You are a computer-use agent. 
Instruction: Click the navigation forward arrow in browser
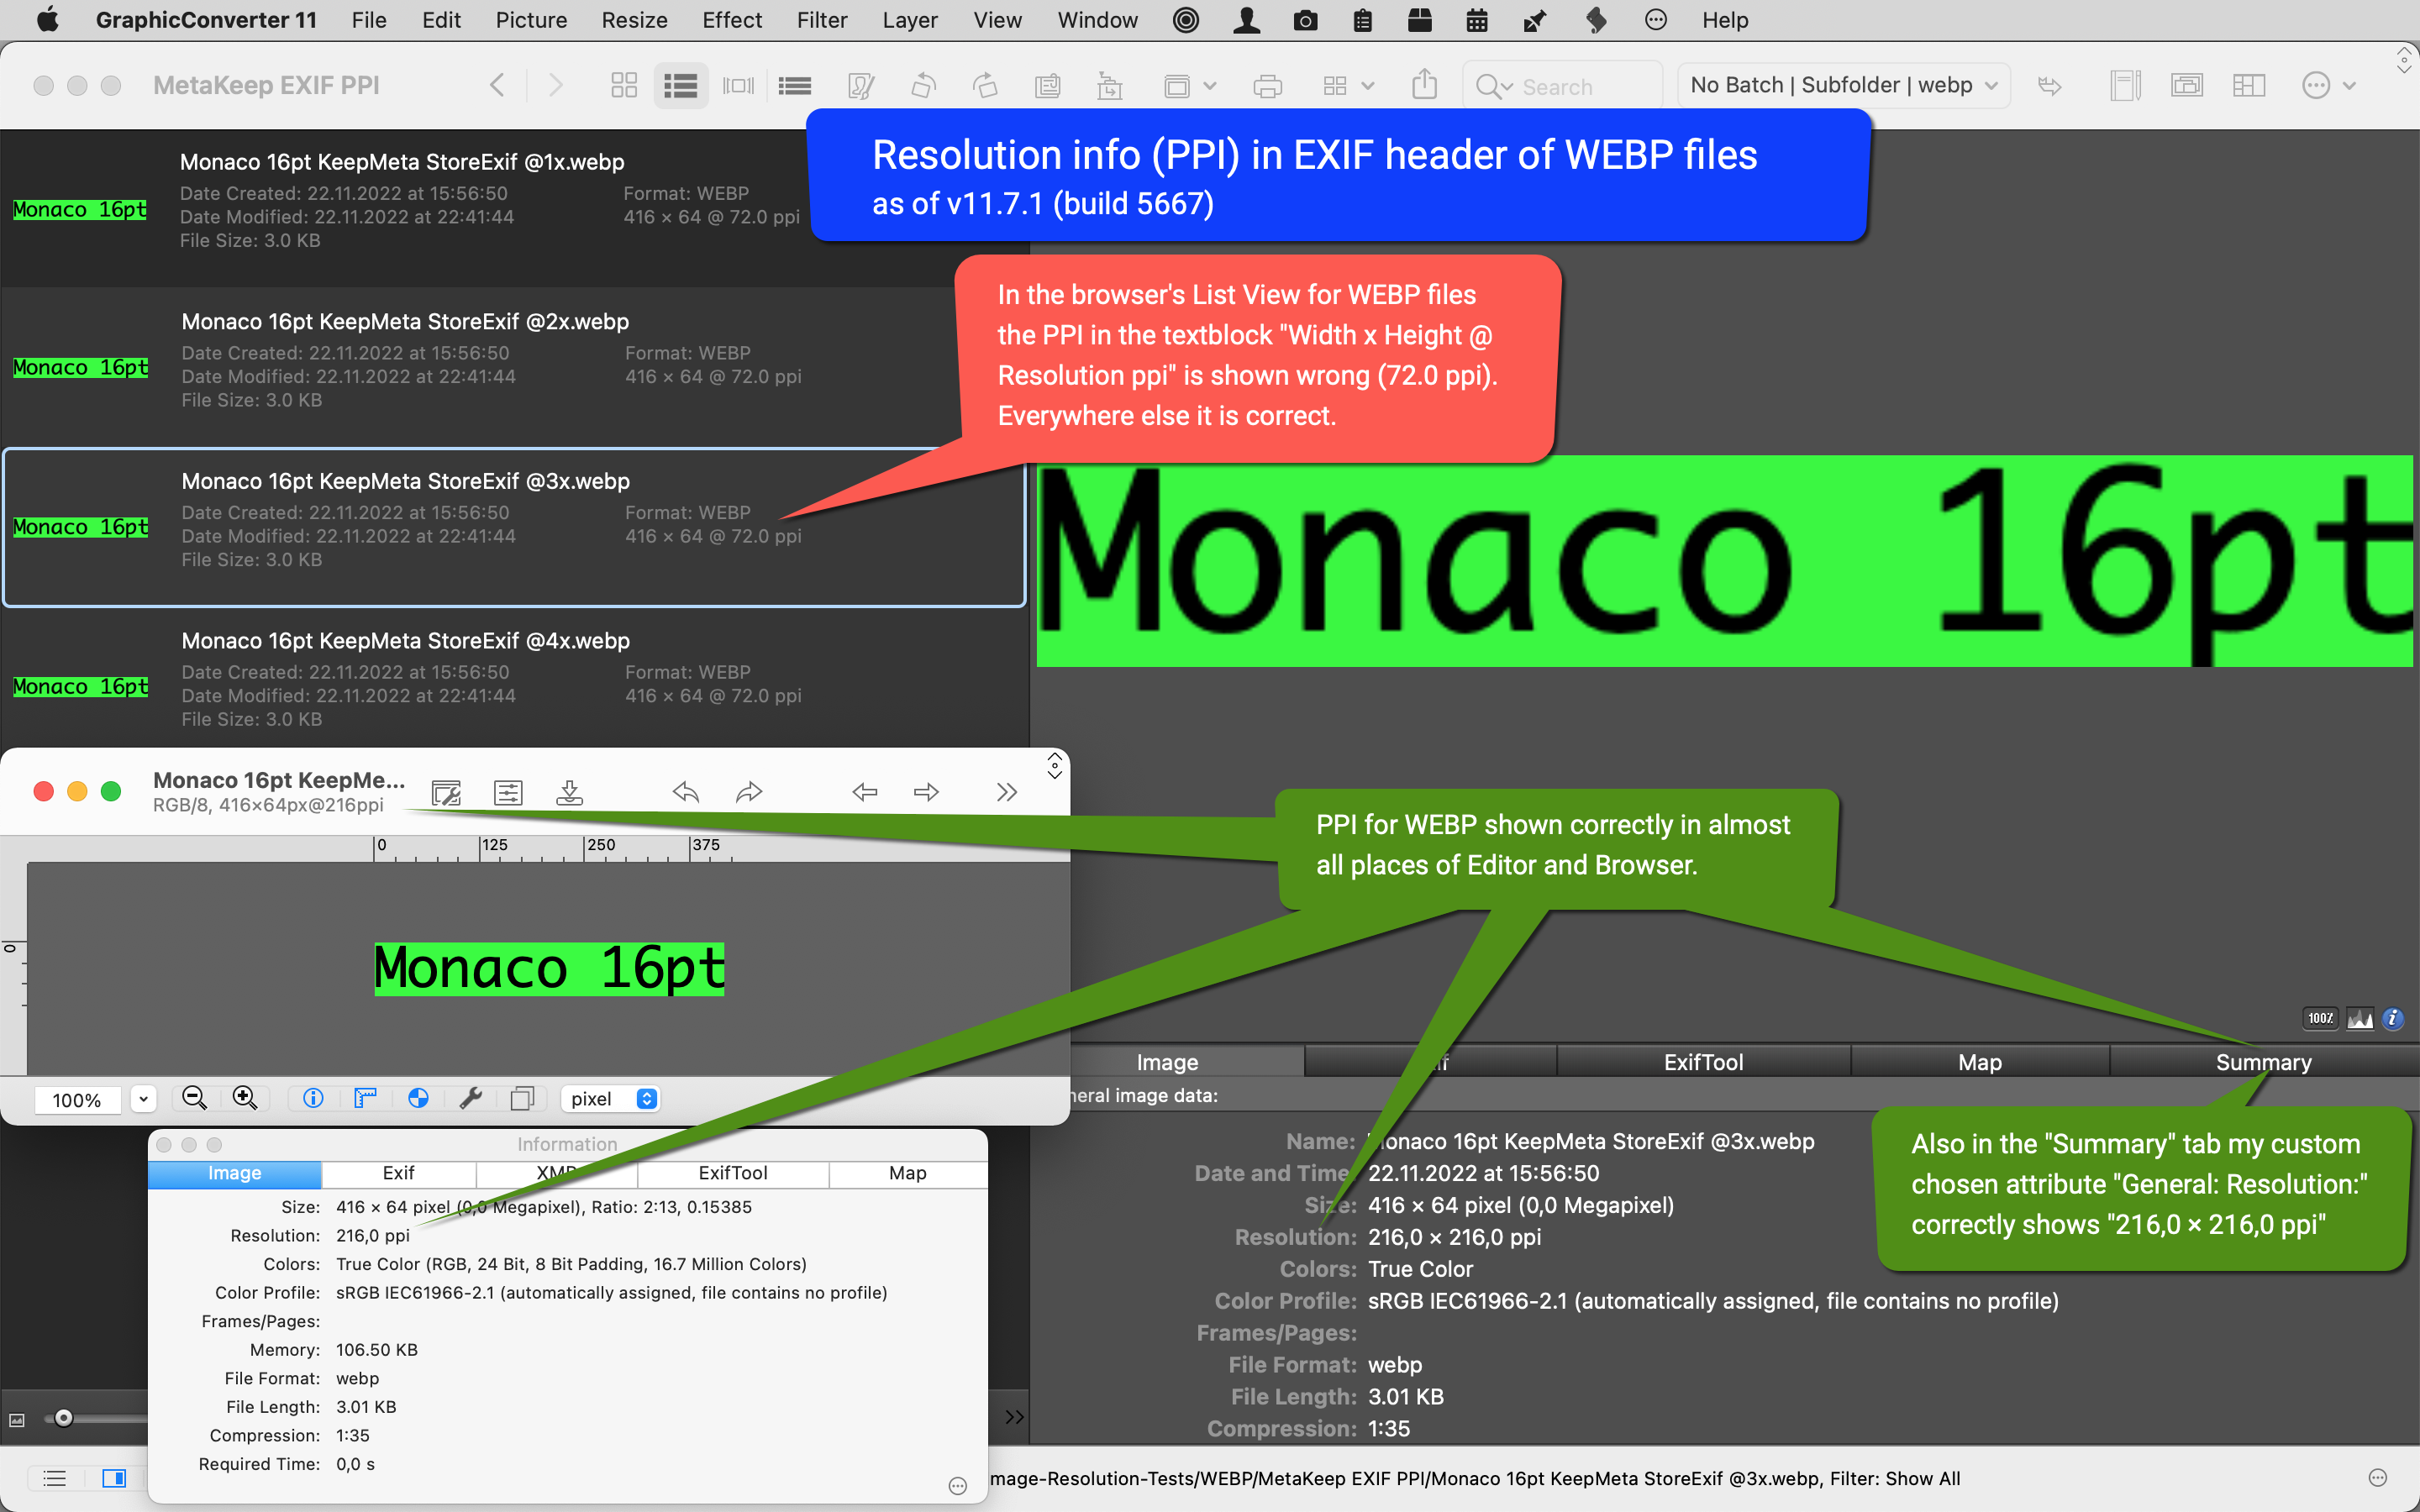coord(555,86)
